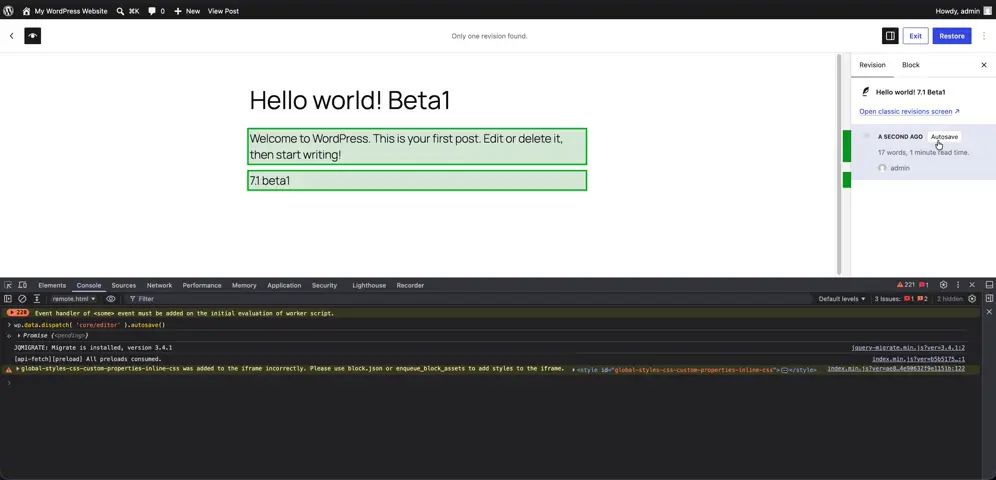Open DevTools settings gear icon

(x=943, y=285)
